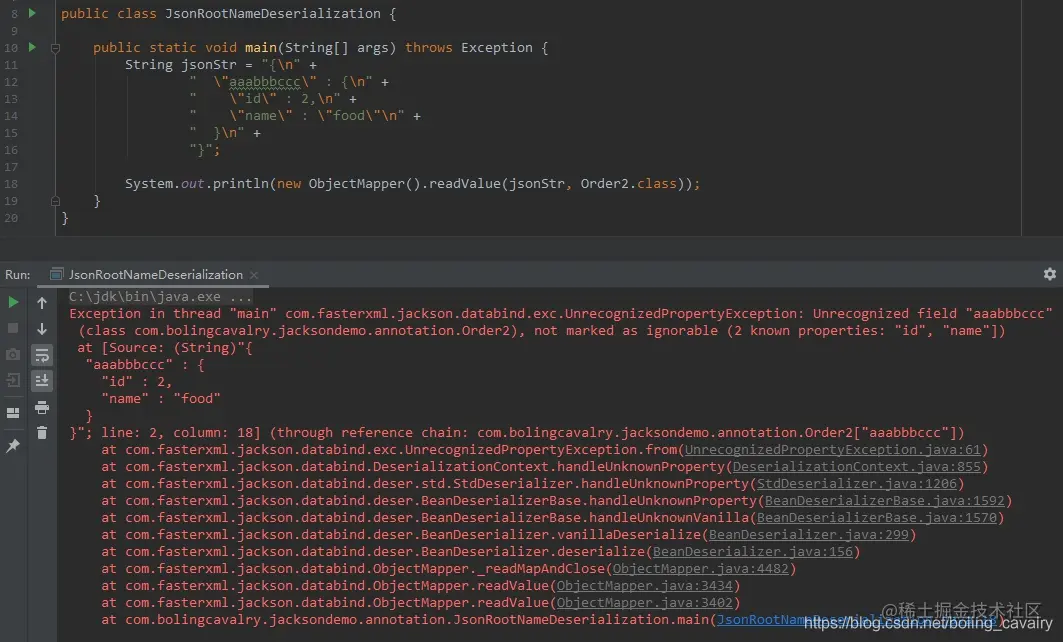The height and width of the screenshot is (642, 1063).
Task: Click the Exit icon in the Run toolbar
Action: click(13, 380)
